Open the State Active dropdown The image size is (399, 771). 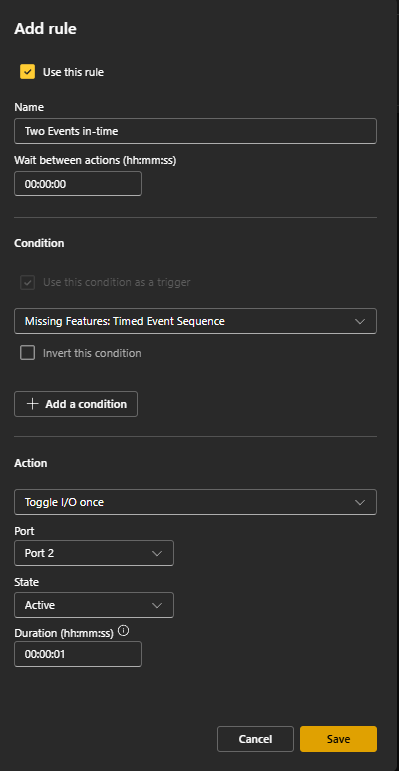(94, 605)
